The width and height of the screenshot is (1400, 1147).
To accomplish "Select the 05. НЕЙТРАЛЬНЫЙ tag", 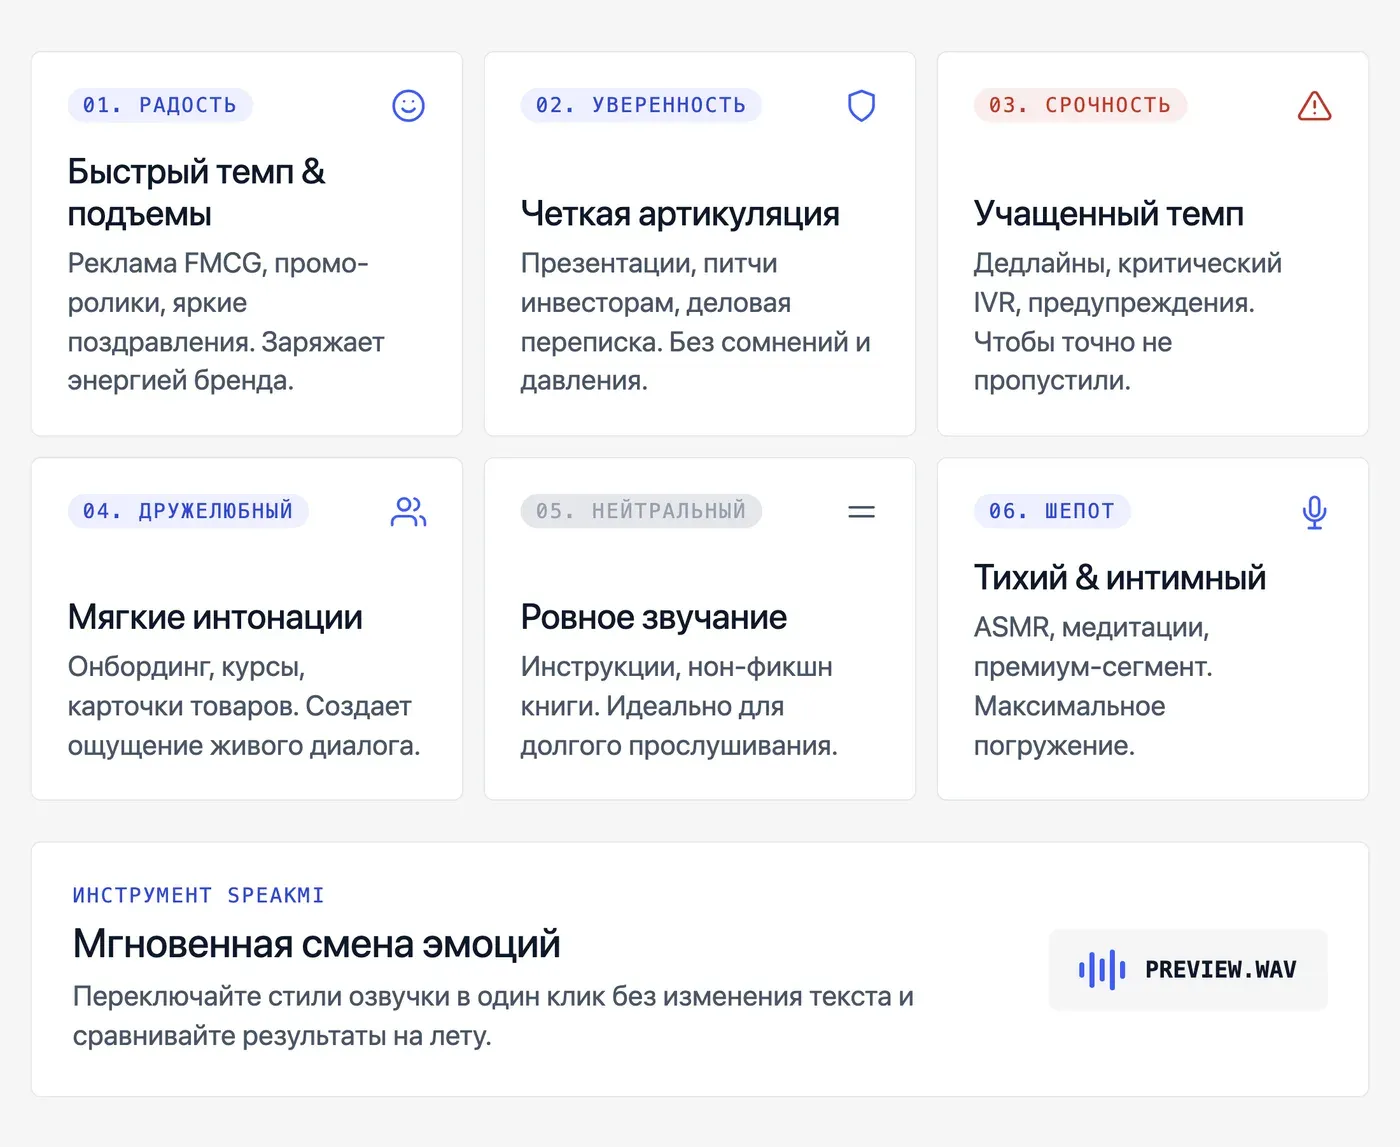I will click(641, 511).
